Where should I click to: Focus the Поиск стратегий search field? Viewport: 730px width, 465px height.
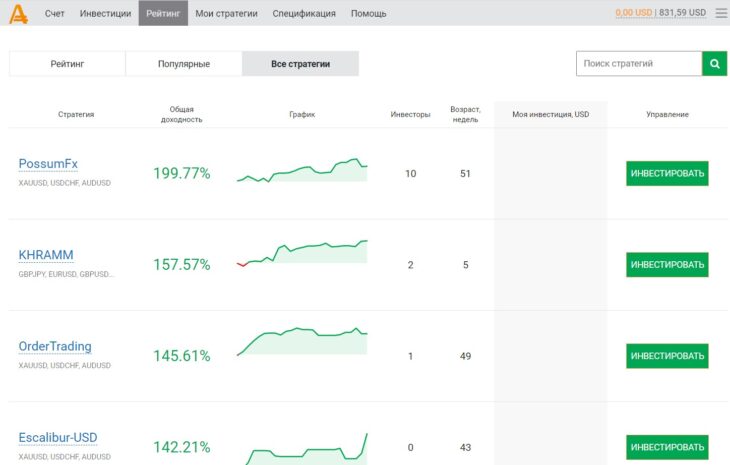coord(639,63)
